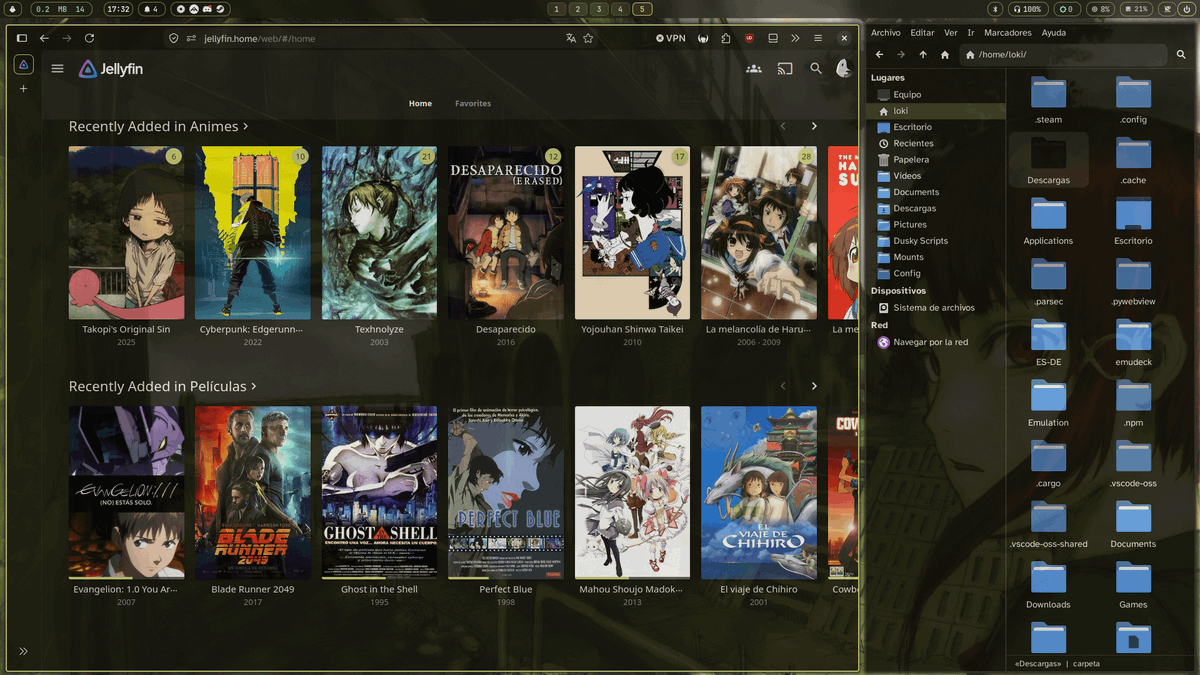Open the Ayuda menu
The width and height of the screenshot is (1200, 675).
point(1054,33)
